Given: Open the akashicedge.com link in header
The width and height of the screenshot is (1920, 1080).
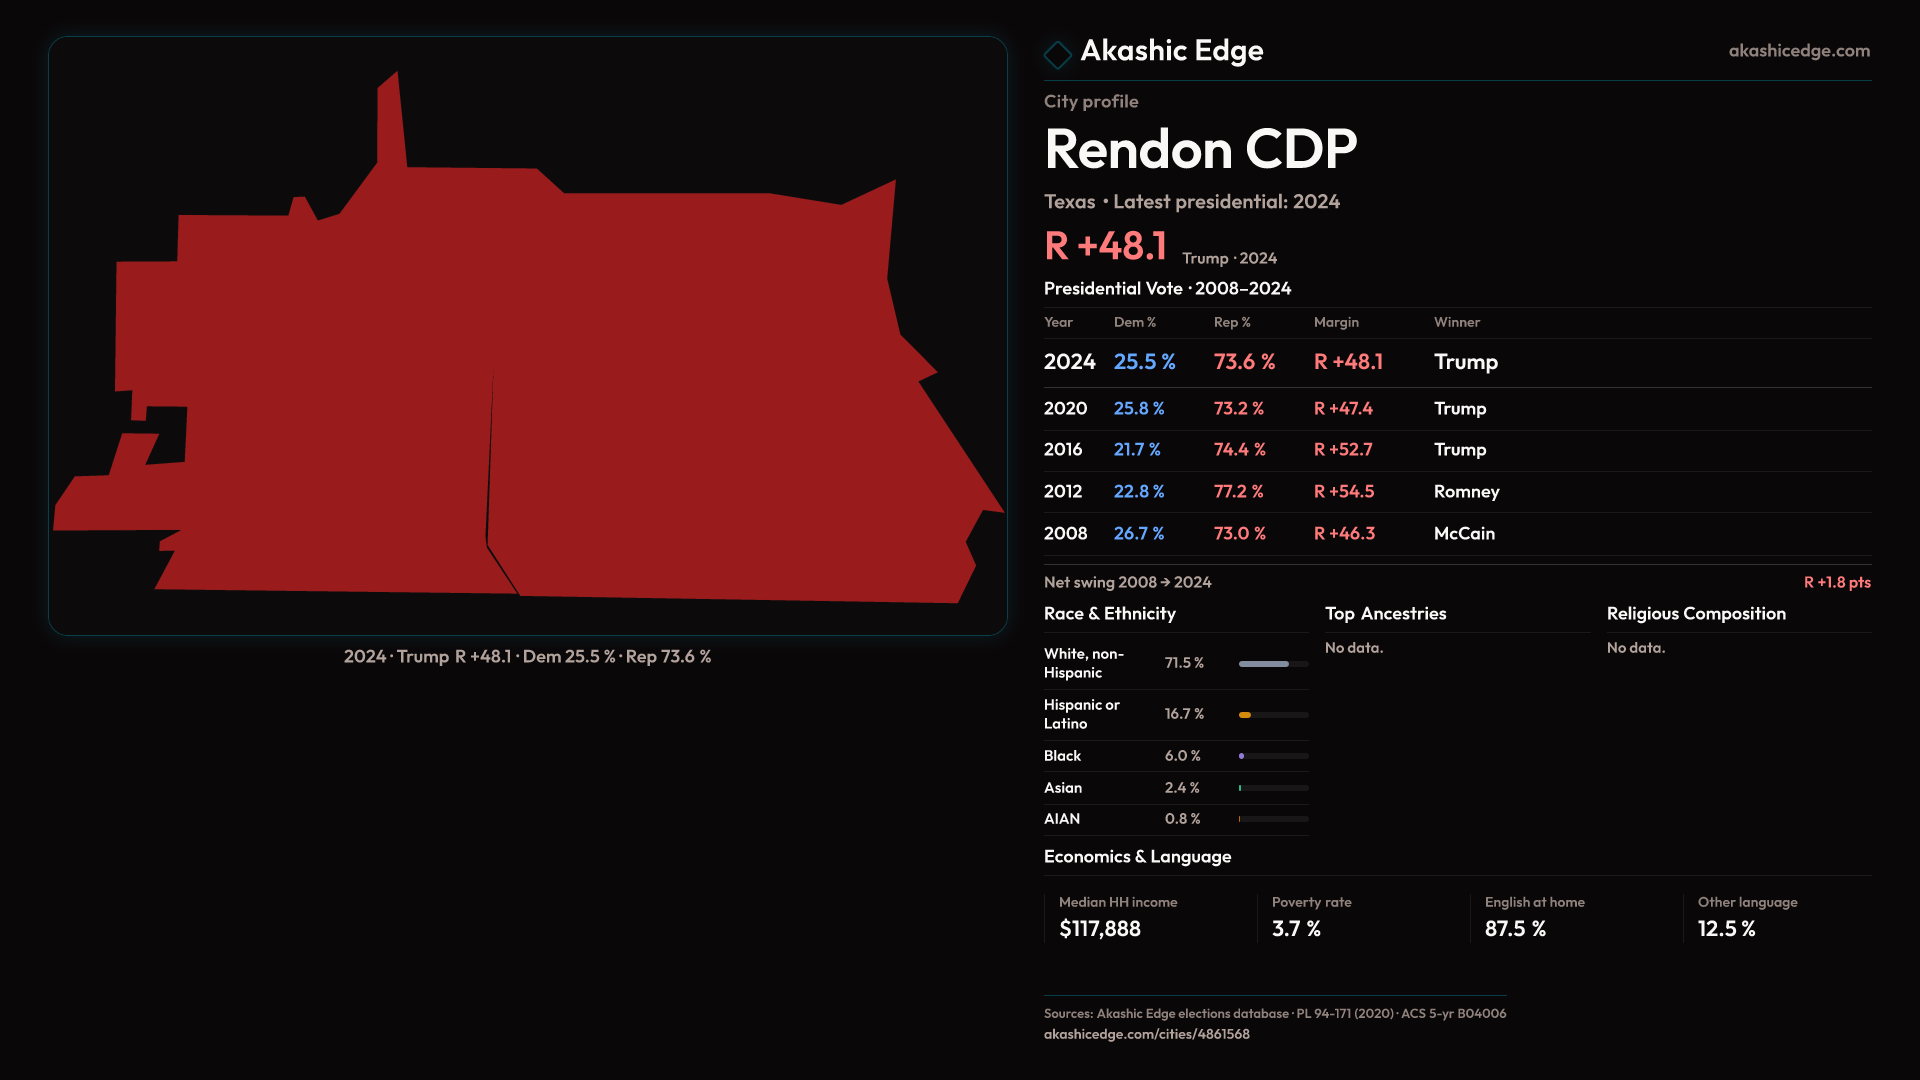Looking at the screenshot, I should pos(1798,51).
